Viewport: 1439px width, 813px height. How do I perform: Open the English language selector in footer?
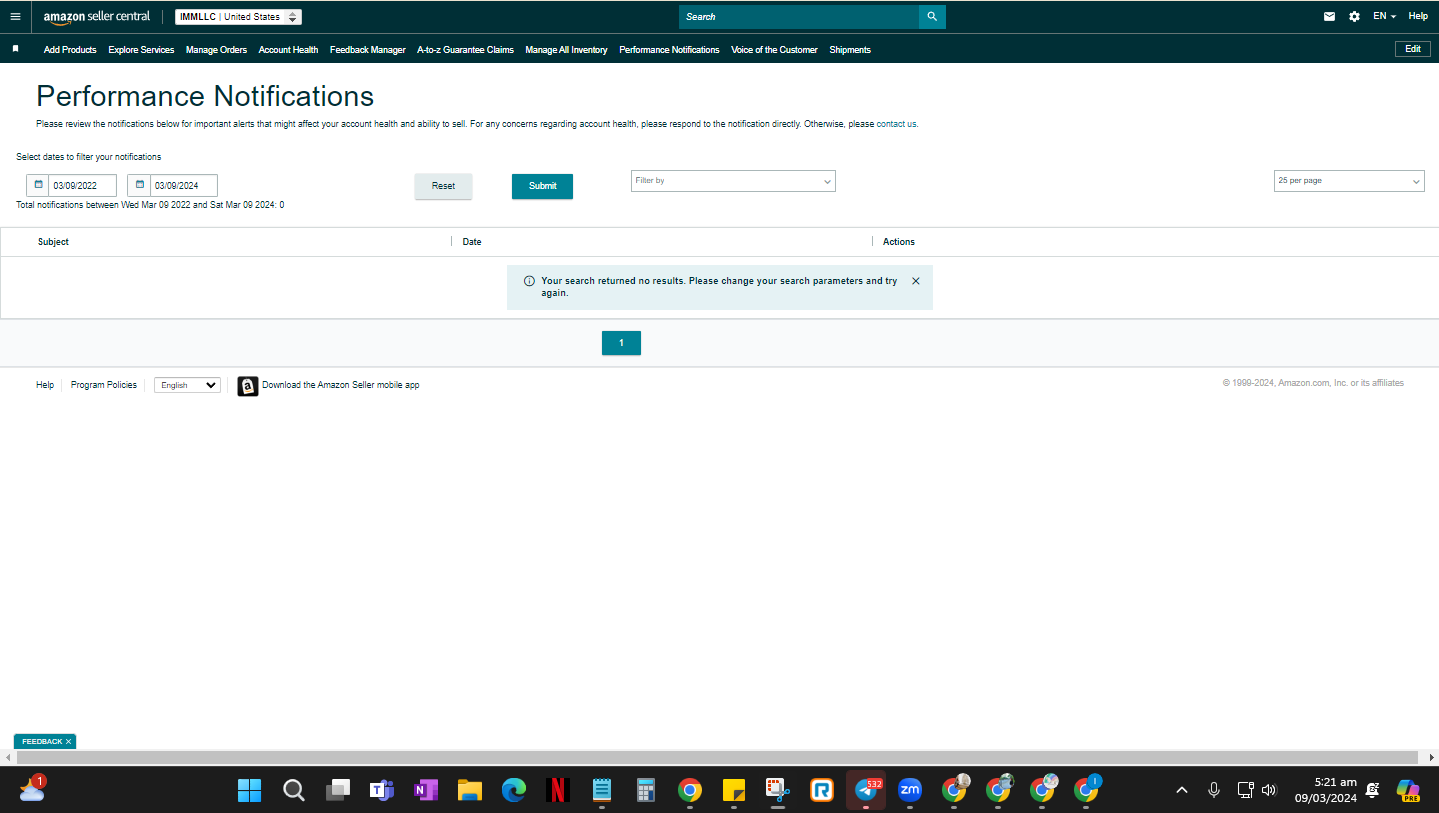187,385
